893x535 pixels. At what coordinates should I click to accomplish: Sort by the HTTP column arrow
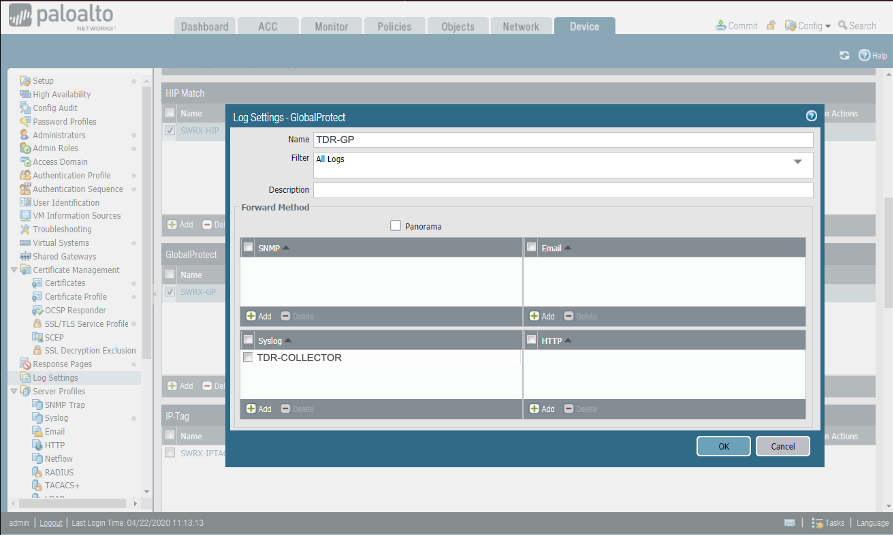(x=568, y=341)
